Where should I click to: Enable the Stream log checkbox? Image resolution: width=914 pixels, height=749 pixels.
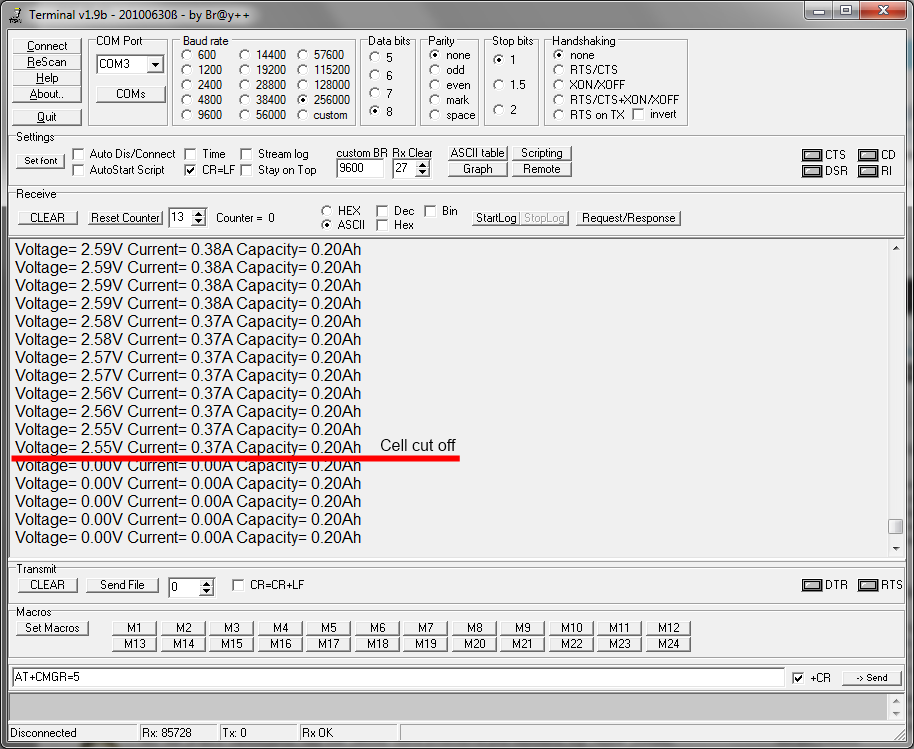246,154
